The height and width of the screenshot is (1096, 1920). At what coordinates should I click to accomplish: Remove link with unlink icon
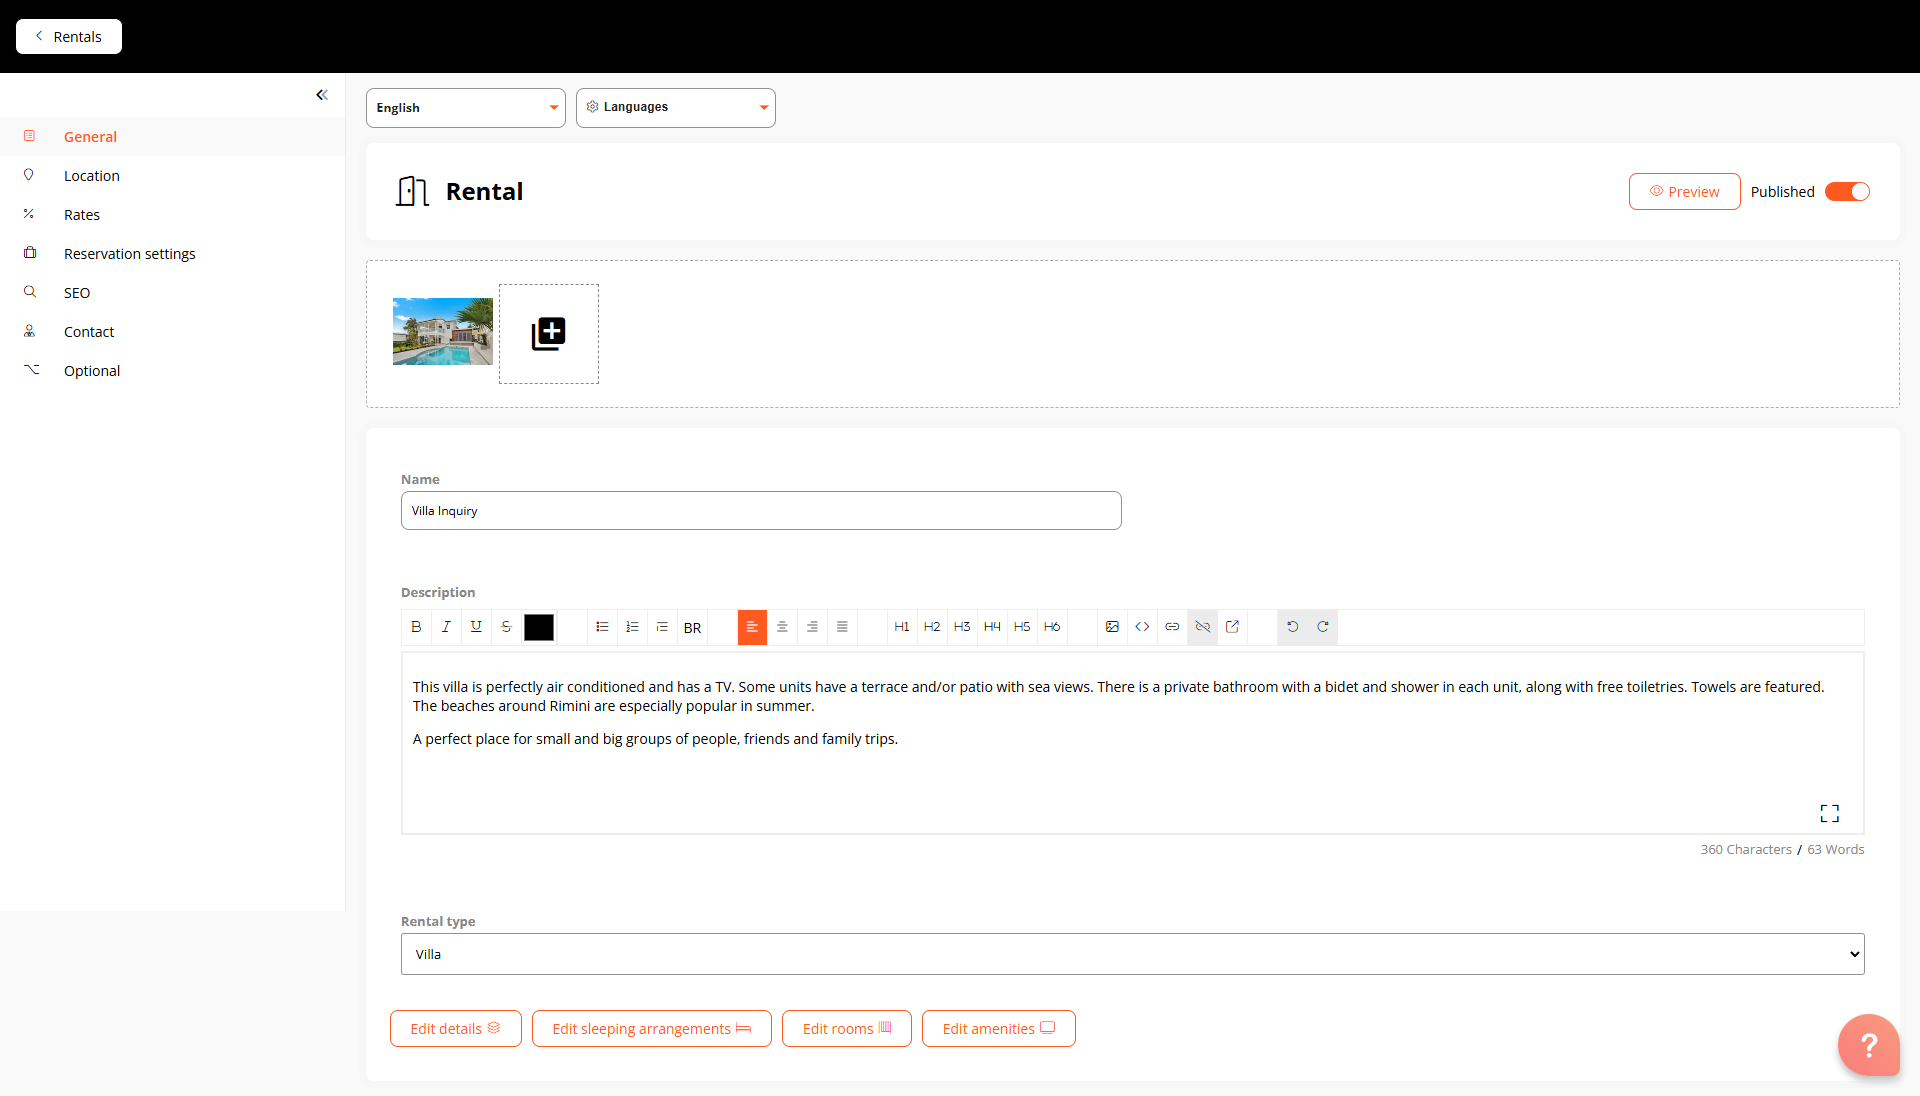(x=1202, y=627)
